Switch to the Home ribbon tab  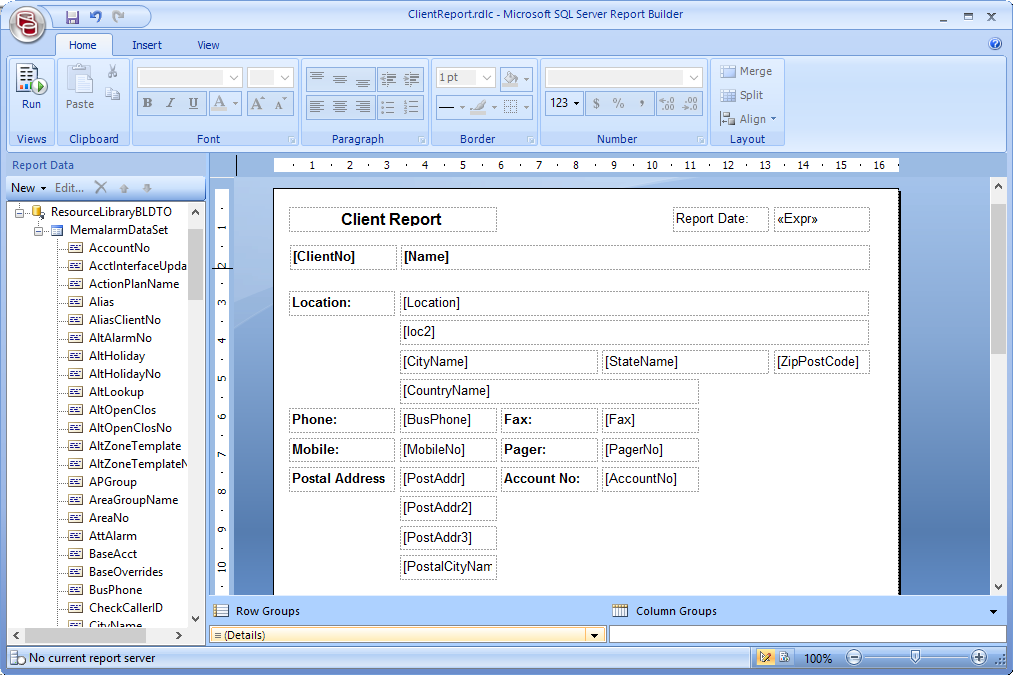click(x=83, y=45)
